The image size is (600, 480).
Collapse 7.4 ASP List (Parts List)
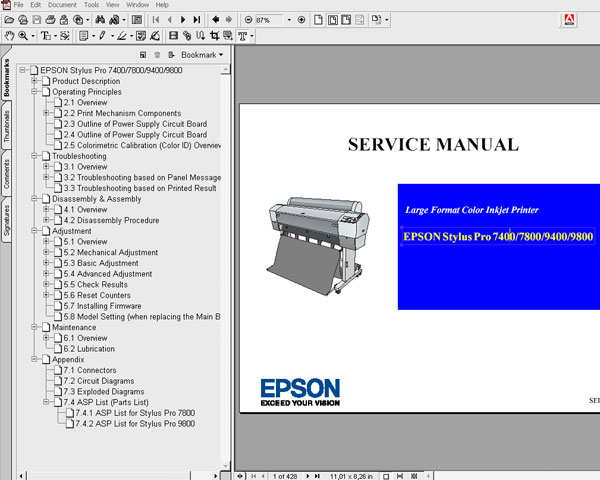46,402
